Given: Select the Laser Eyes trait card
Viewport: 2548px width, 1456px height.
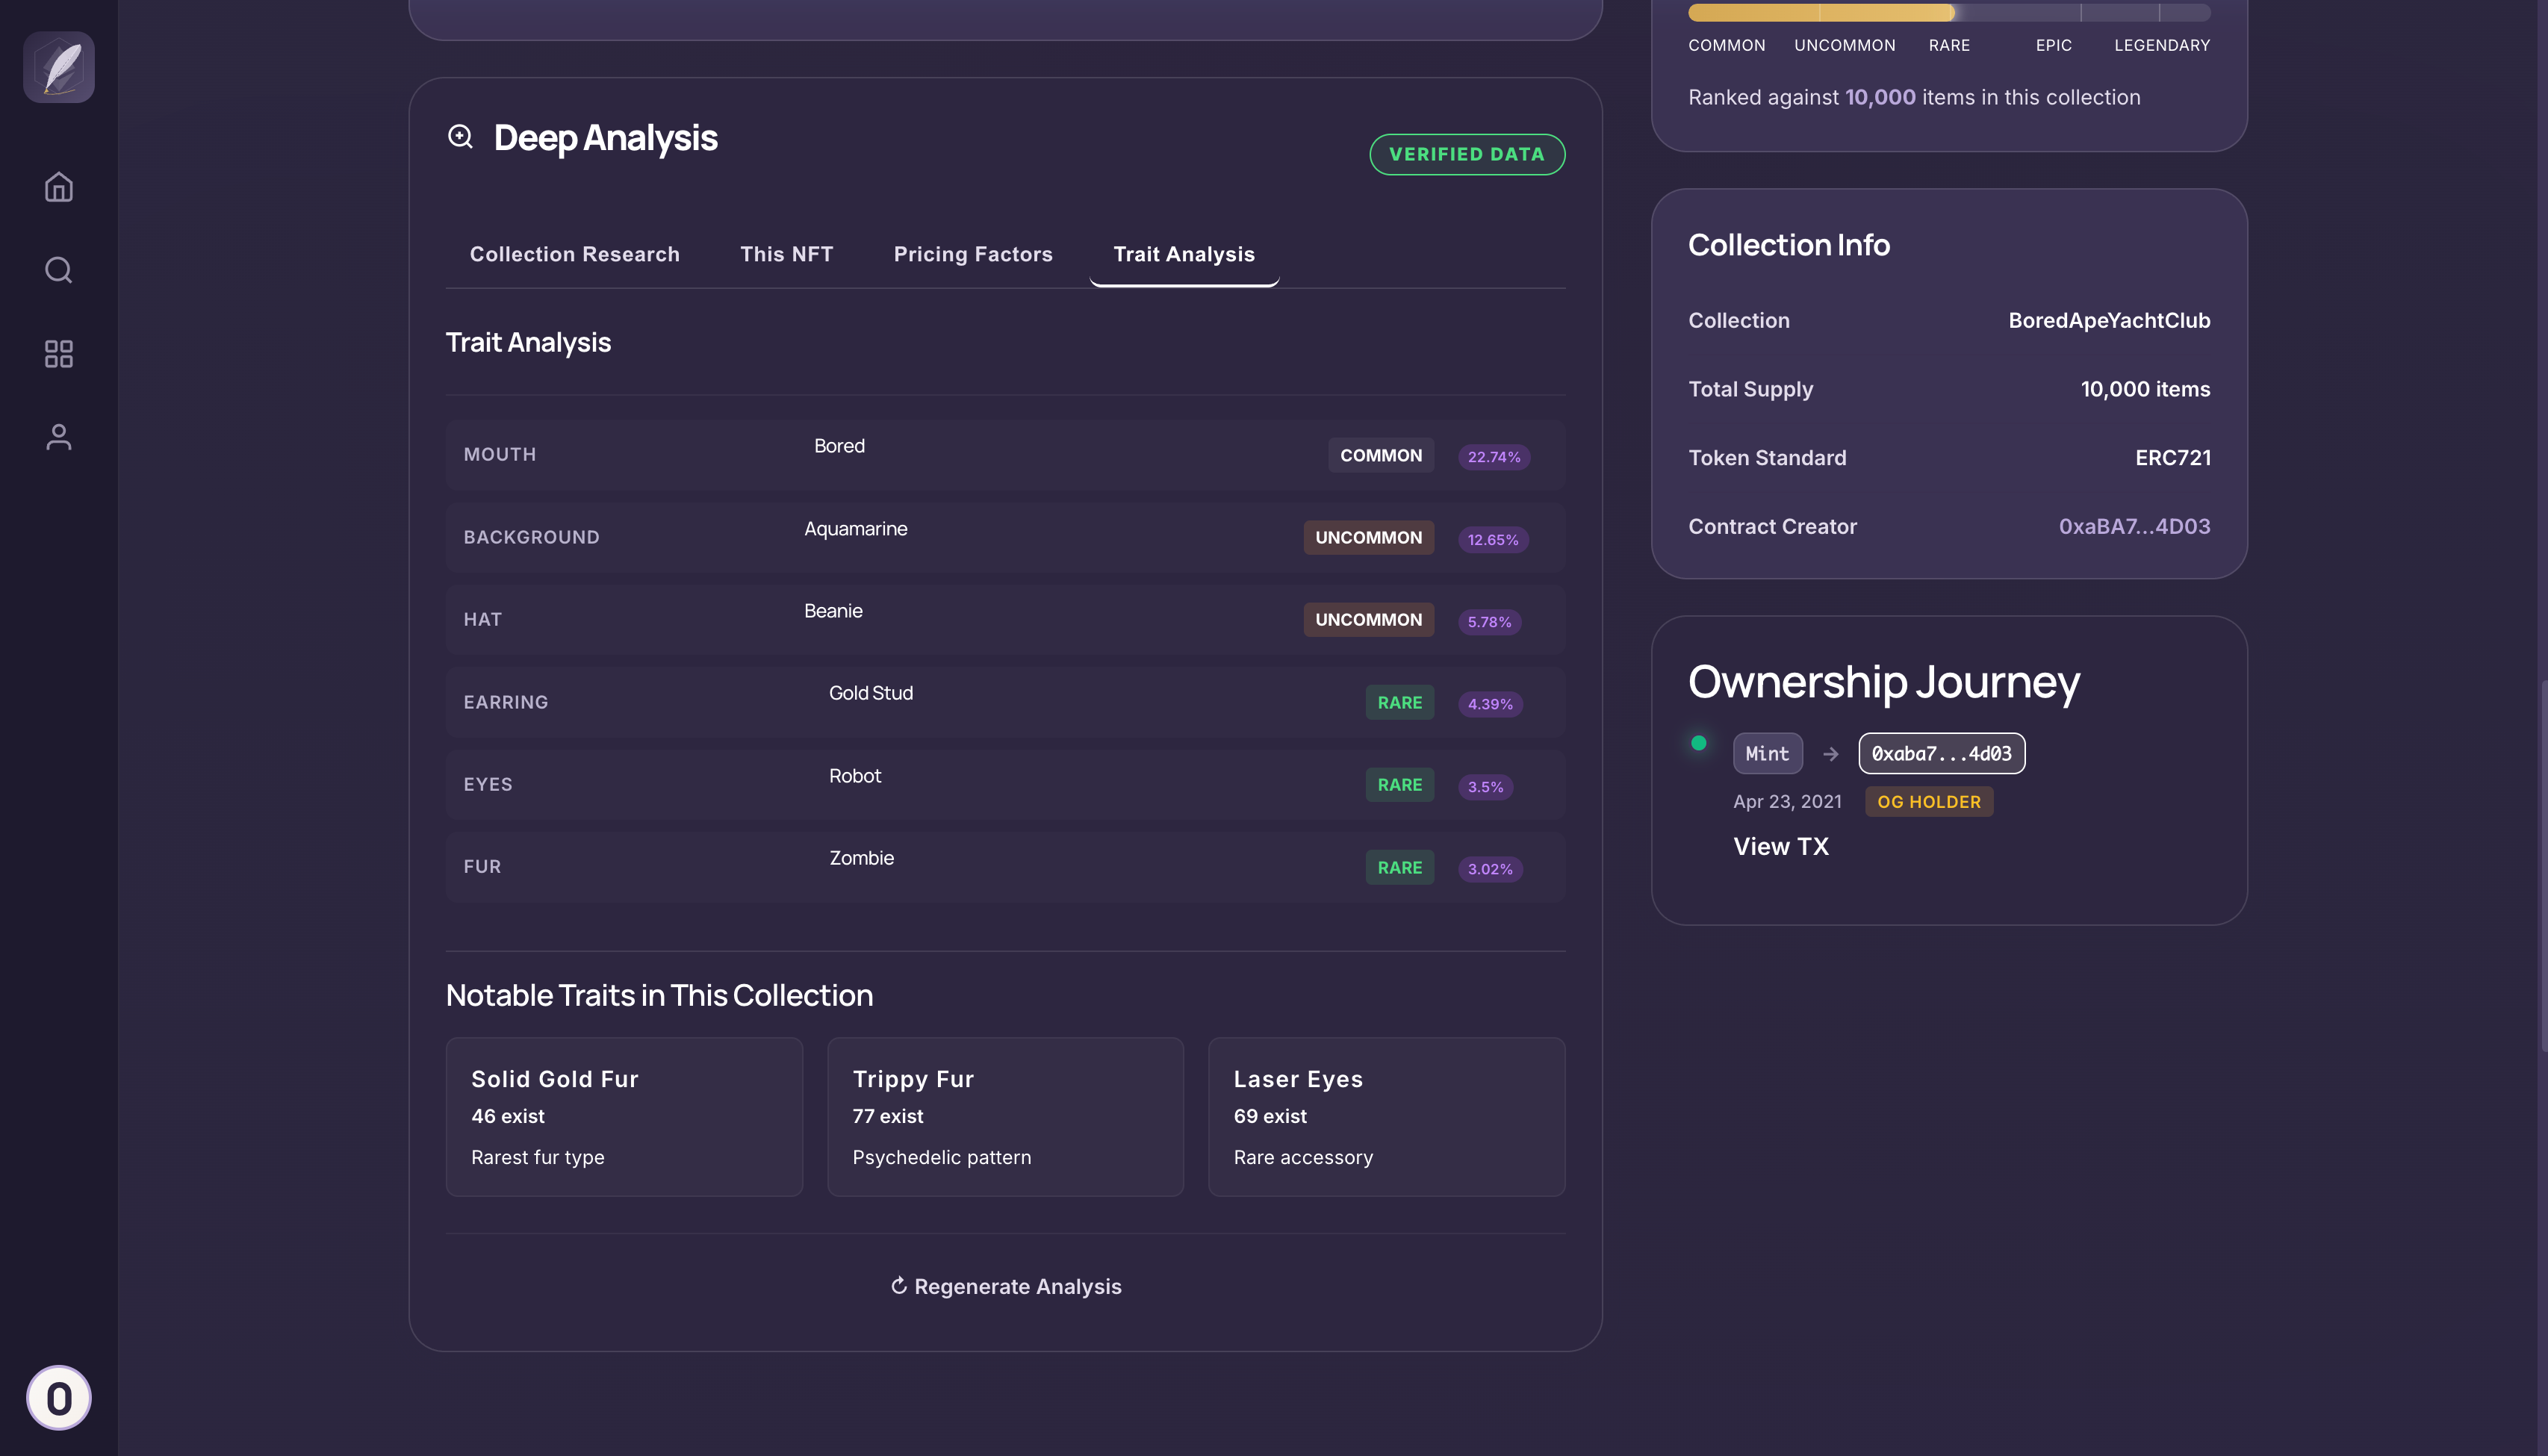Looking at the screenshot, I should click(x=1385, y=1116).
